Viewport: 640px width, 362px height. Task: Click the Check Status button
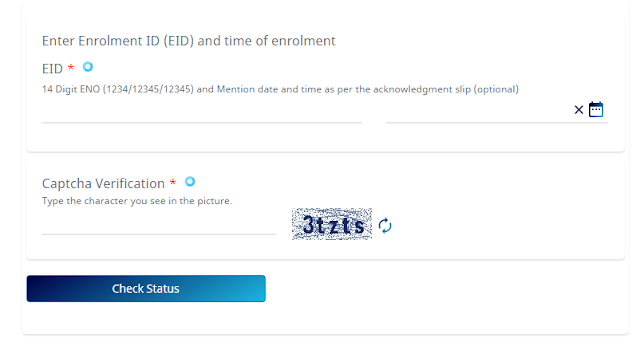click(146, 289)
